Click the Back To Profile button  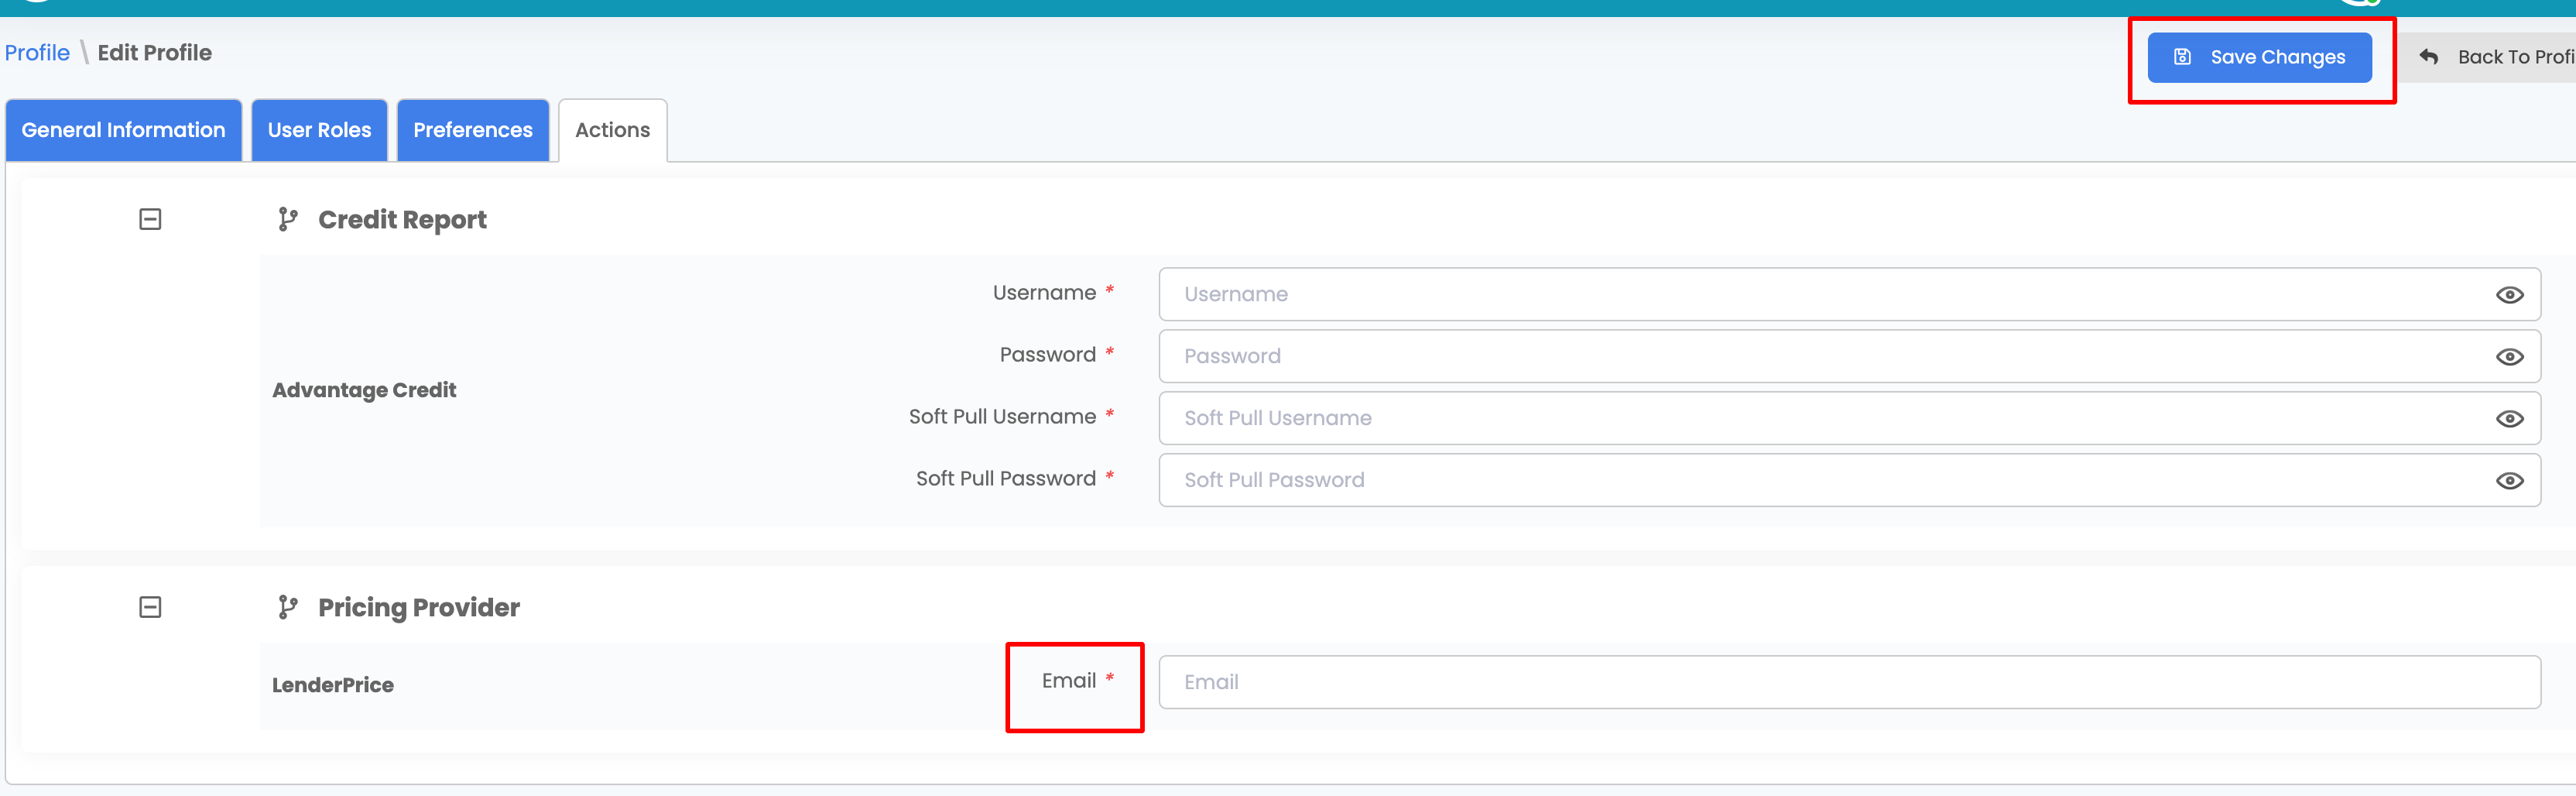coord(2500,57)
